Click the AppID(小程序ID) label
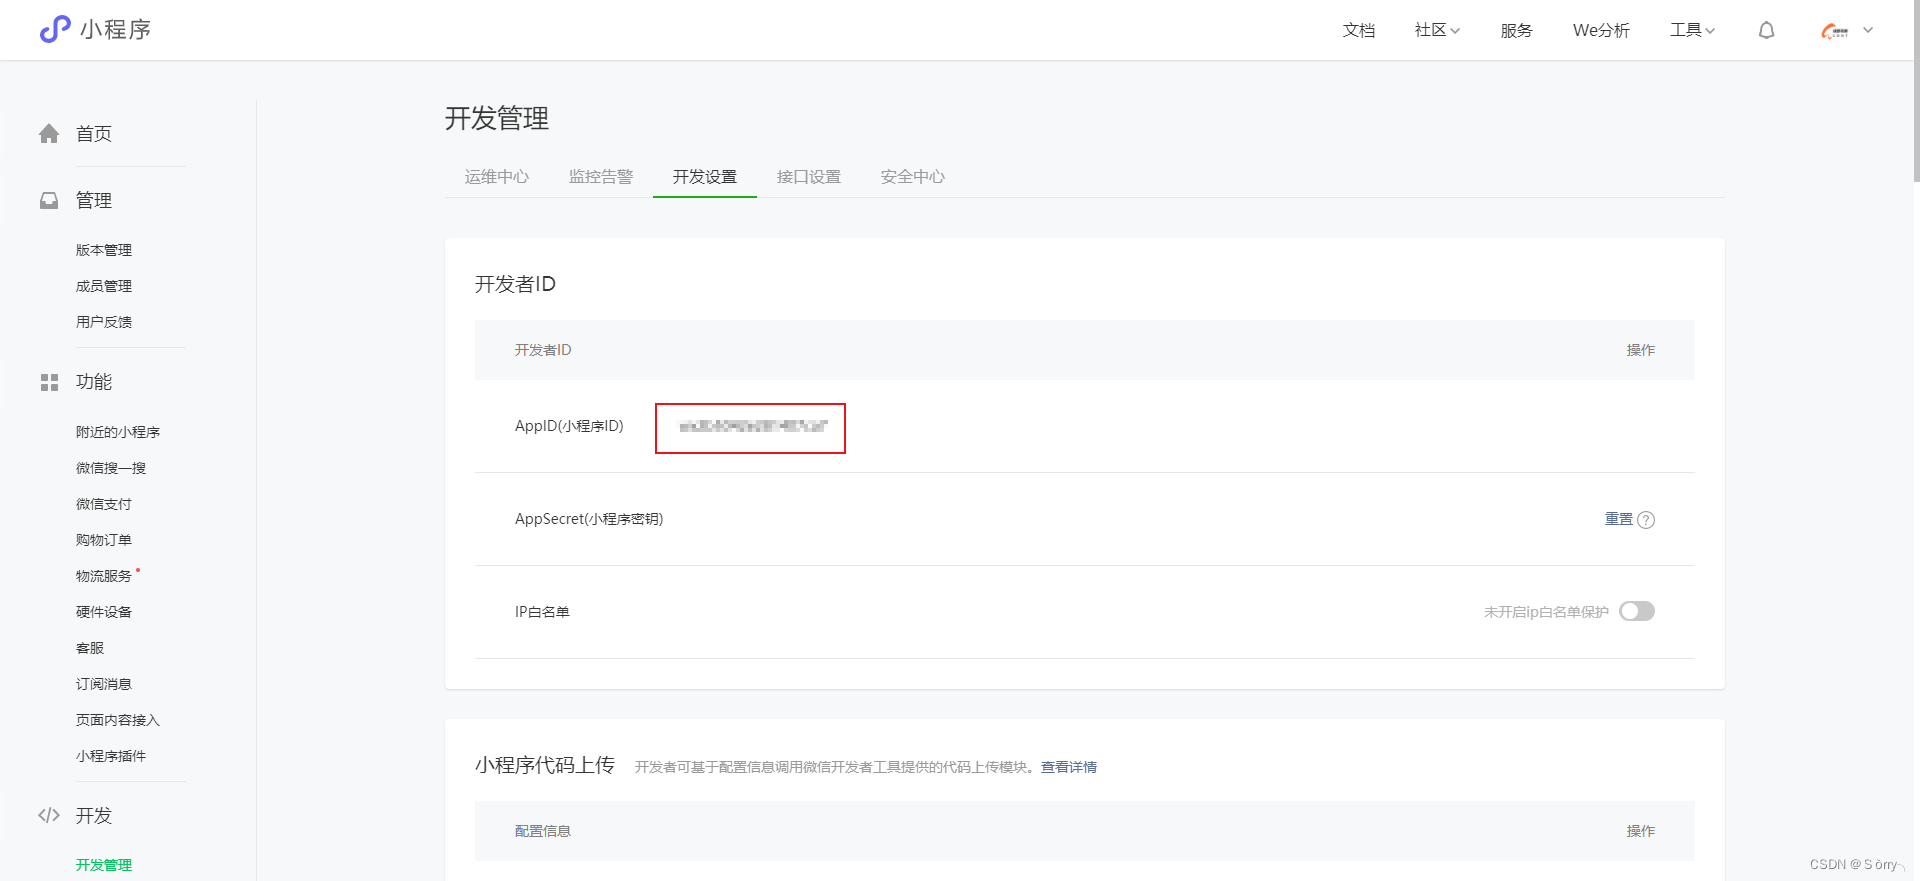1920x881 pixels. click(569, 426)
